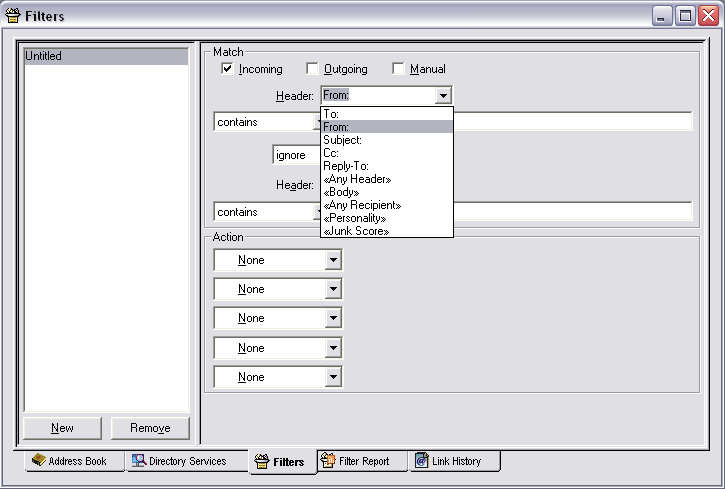Collapse the Header From: dropdown arrow

point(443,96)
